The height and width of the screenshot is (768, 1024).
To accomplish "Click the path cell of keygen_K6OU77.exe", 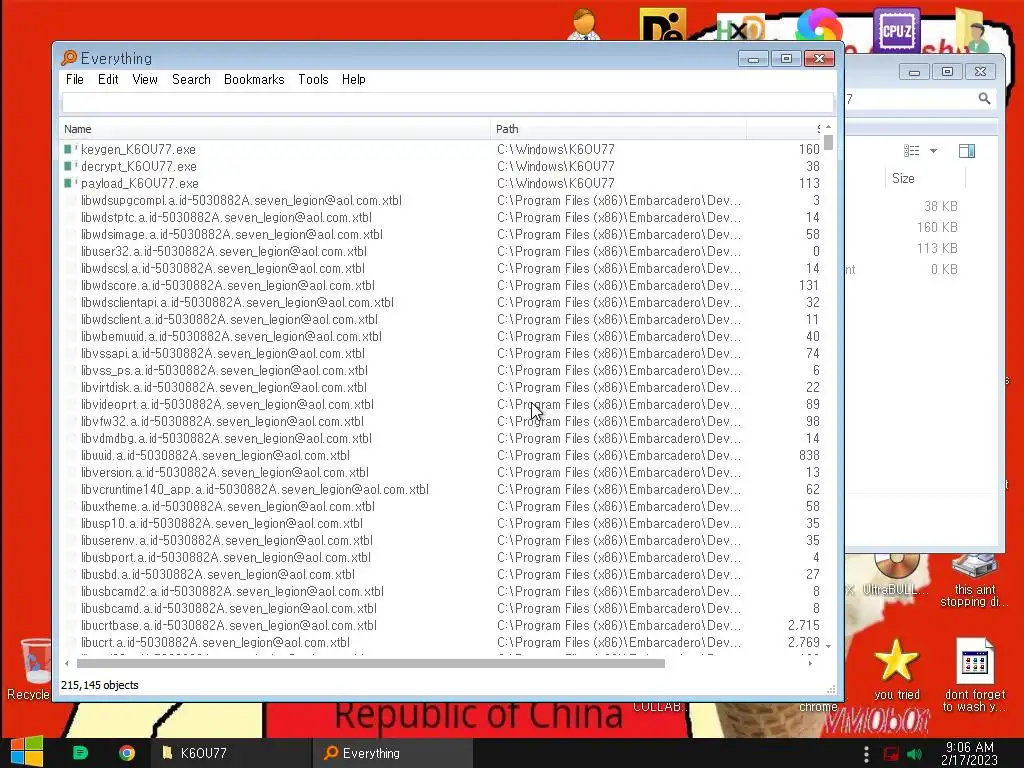I will tap(556, 150).
